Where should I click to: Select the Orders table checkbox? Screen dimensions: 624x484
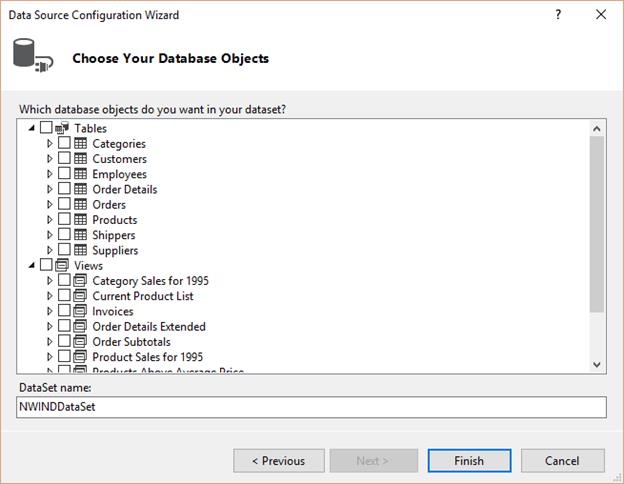(64, 204)
